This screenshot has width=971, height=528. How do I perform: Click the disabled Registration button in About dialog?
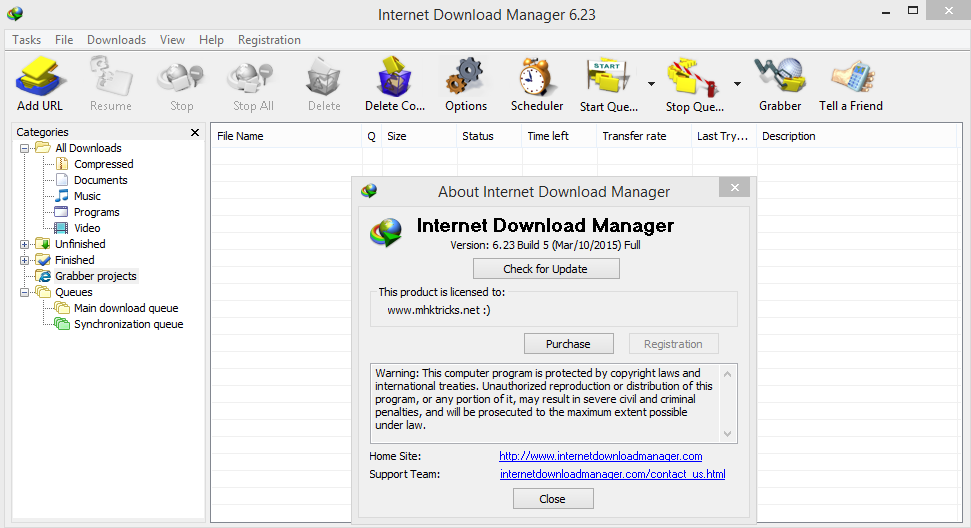[x=674, y=344]
